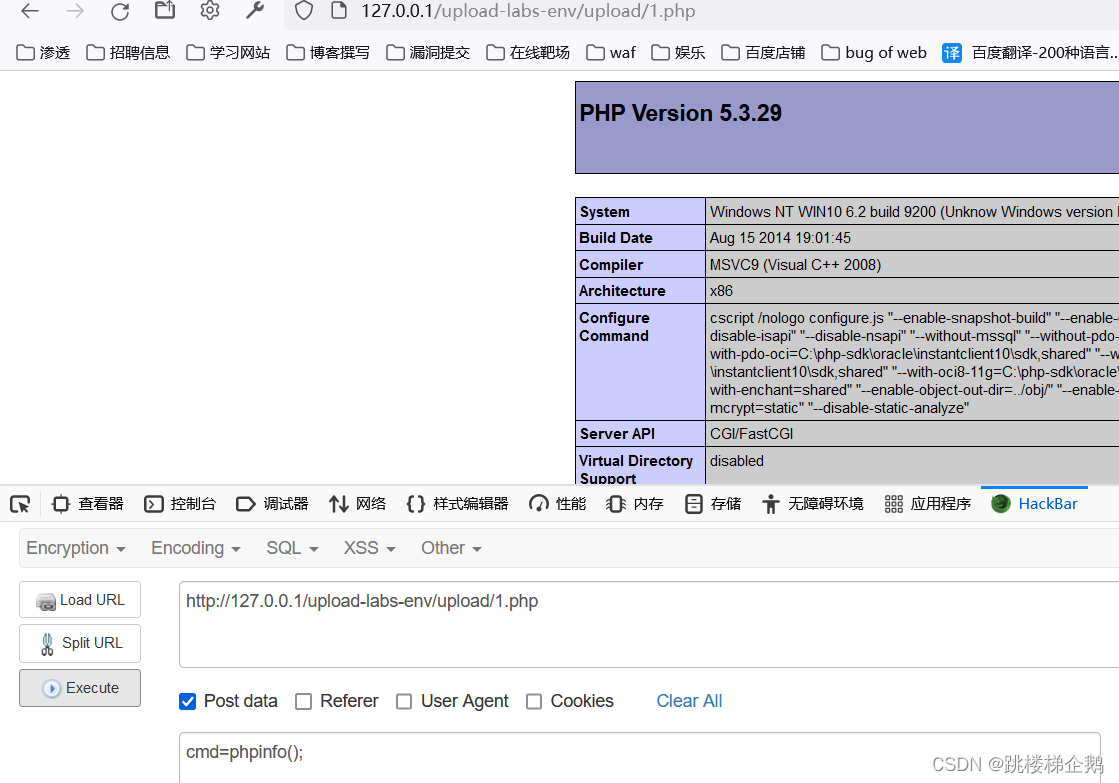Expand the Encryption dropdown in HackBar
The width and height of the screenshot is (1119, 783).
coord(76,548)
